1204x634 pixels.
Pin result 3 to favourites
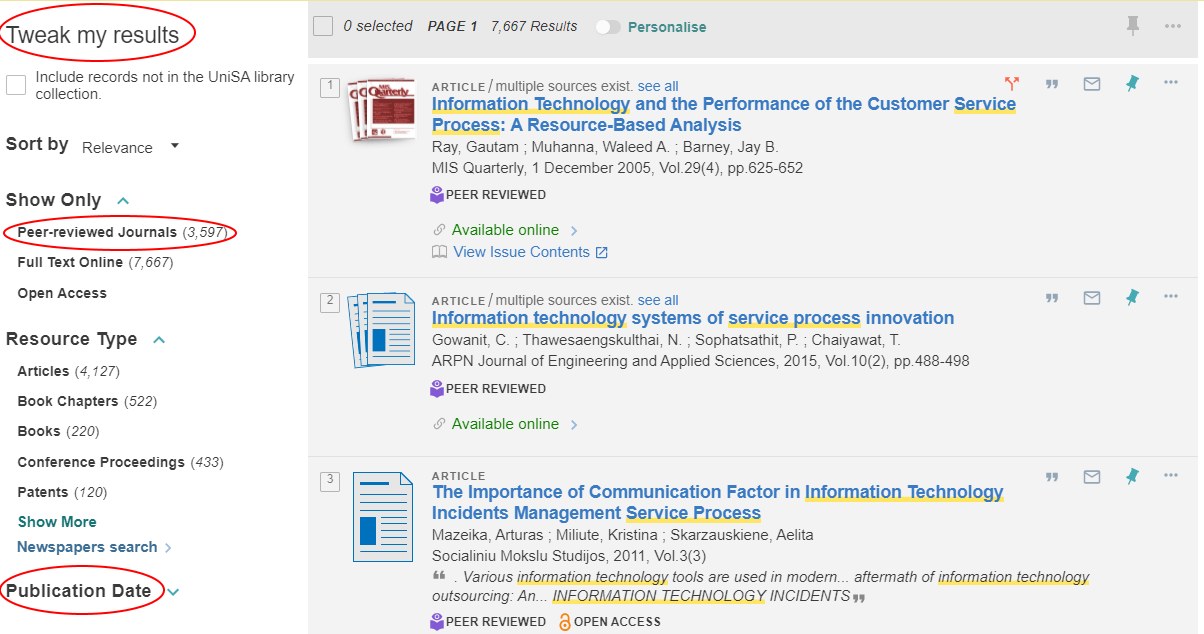pyautogui.click(x=1132, y=476)
